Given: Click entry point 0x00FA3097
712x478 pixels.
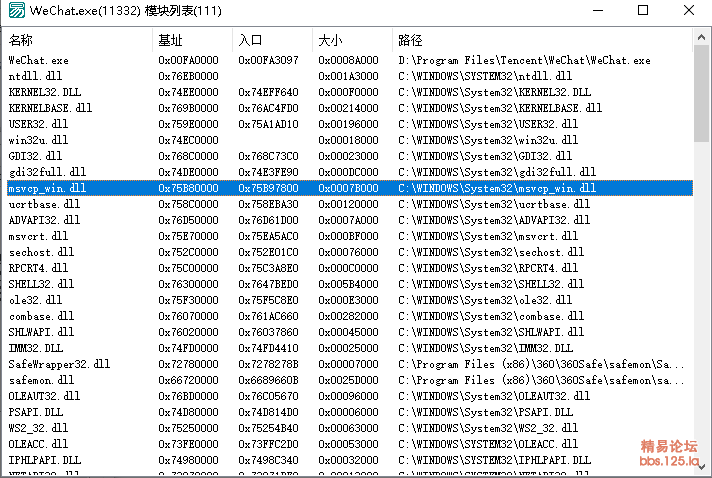Looking at the screenshot, I should (268, 60).
